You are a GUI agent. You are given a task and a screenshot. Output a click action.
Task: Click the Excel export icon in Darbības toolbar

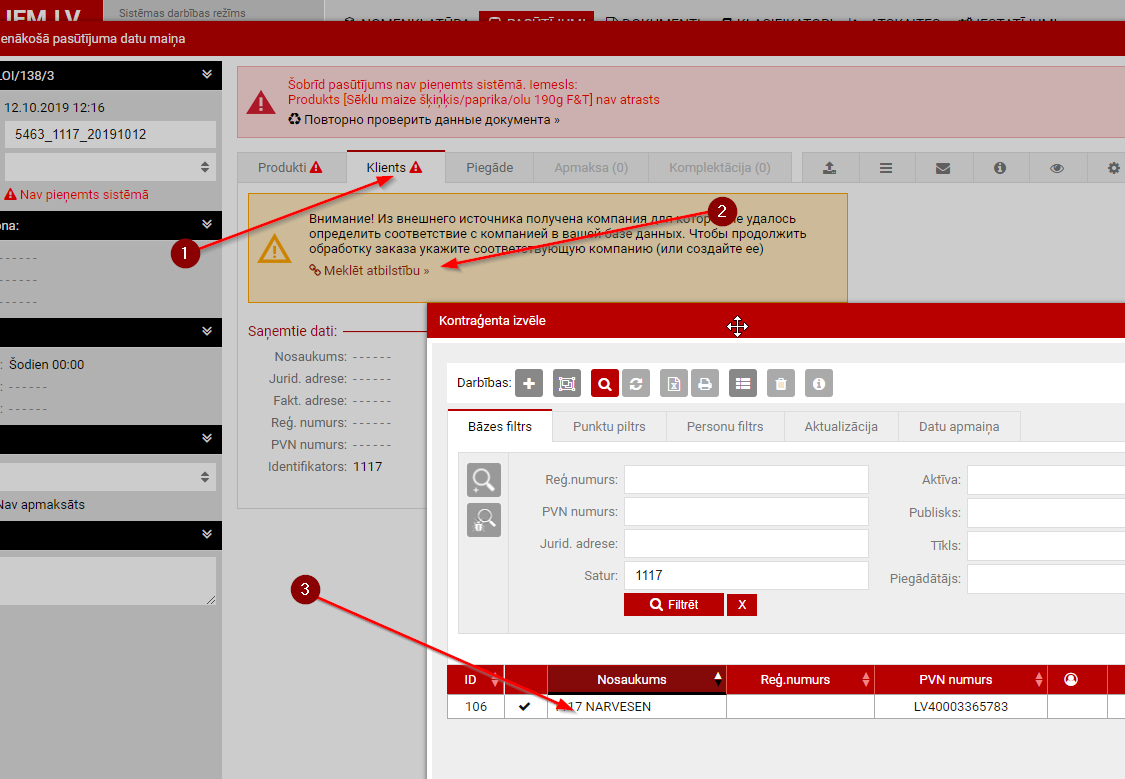pos(674,383)
